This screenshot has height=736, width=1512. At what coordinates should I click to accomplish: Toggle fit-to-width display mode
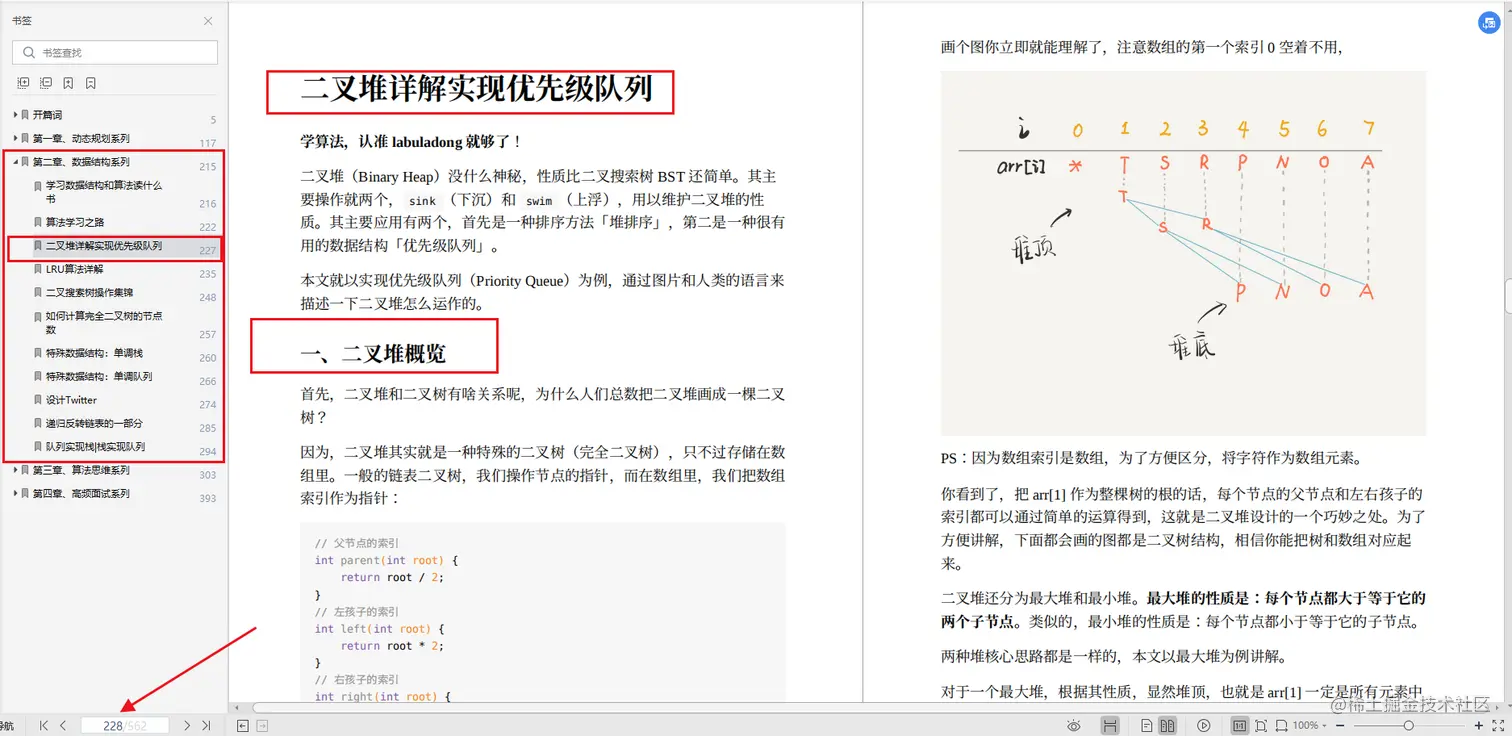tap(1284, 725)
